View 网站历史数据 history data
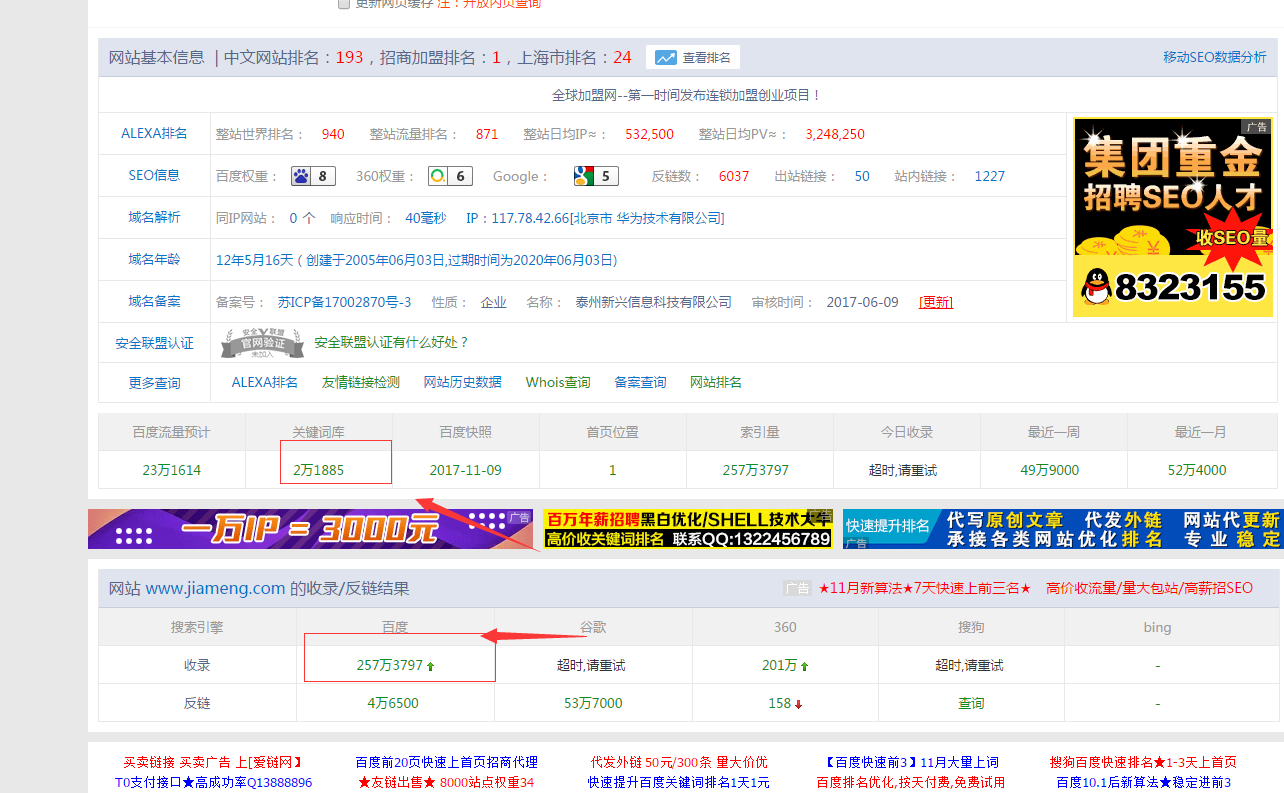 [x=462, y=382]
